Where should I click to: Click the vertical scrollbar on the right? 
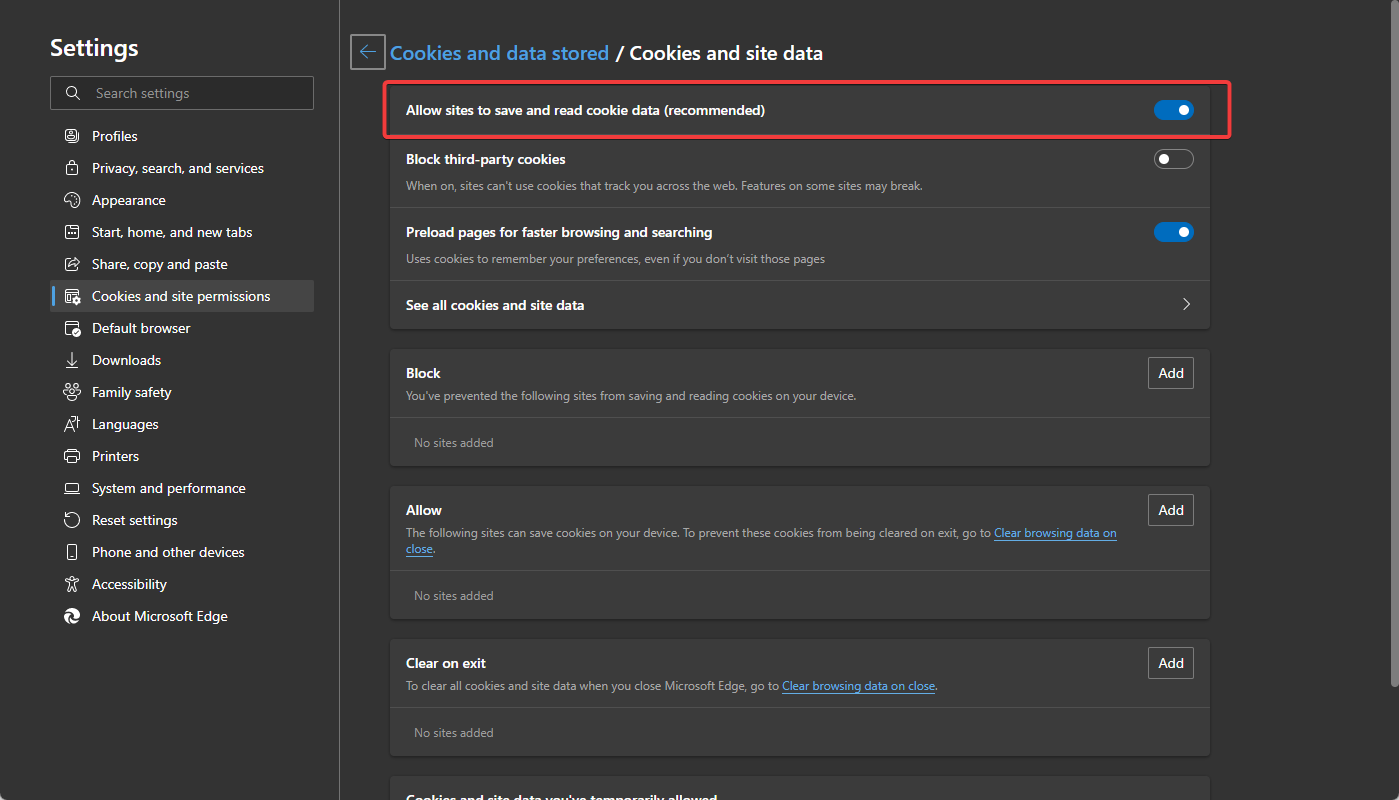pos(1394,343)
